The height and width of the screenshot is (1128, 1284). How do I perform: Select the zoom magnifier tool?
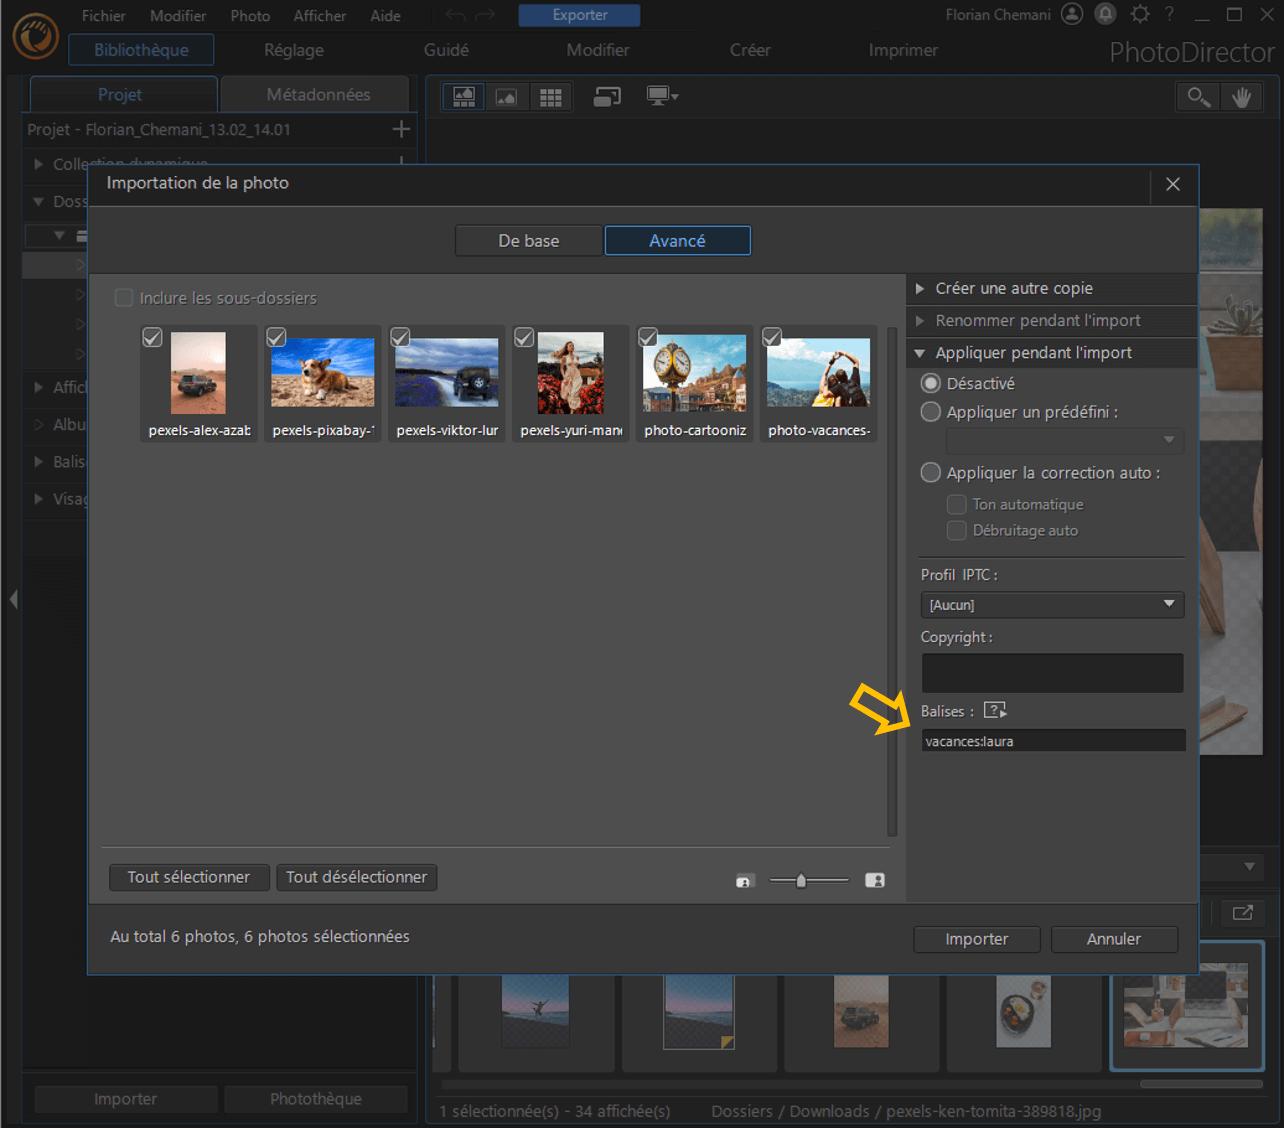coord(1197,97)
